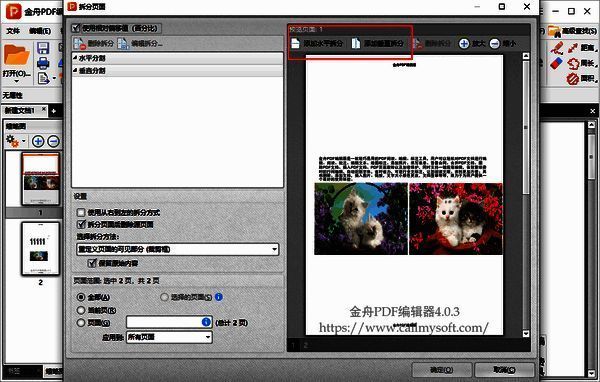Add a vertical split (添加垂直拆分)

point(377,44)
